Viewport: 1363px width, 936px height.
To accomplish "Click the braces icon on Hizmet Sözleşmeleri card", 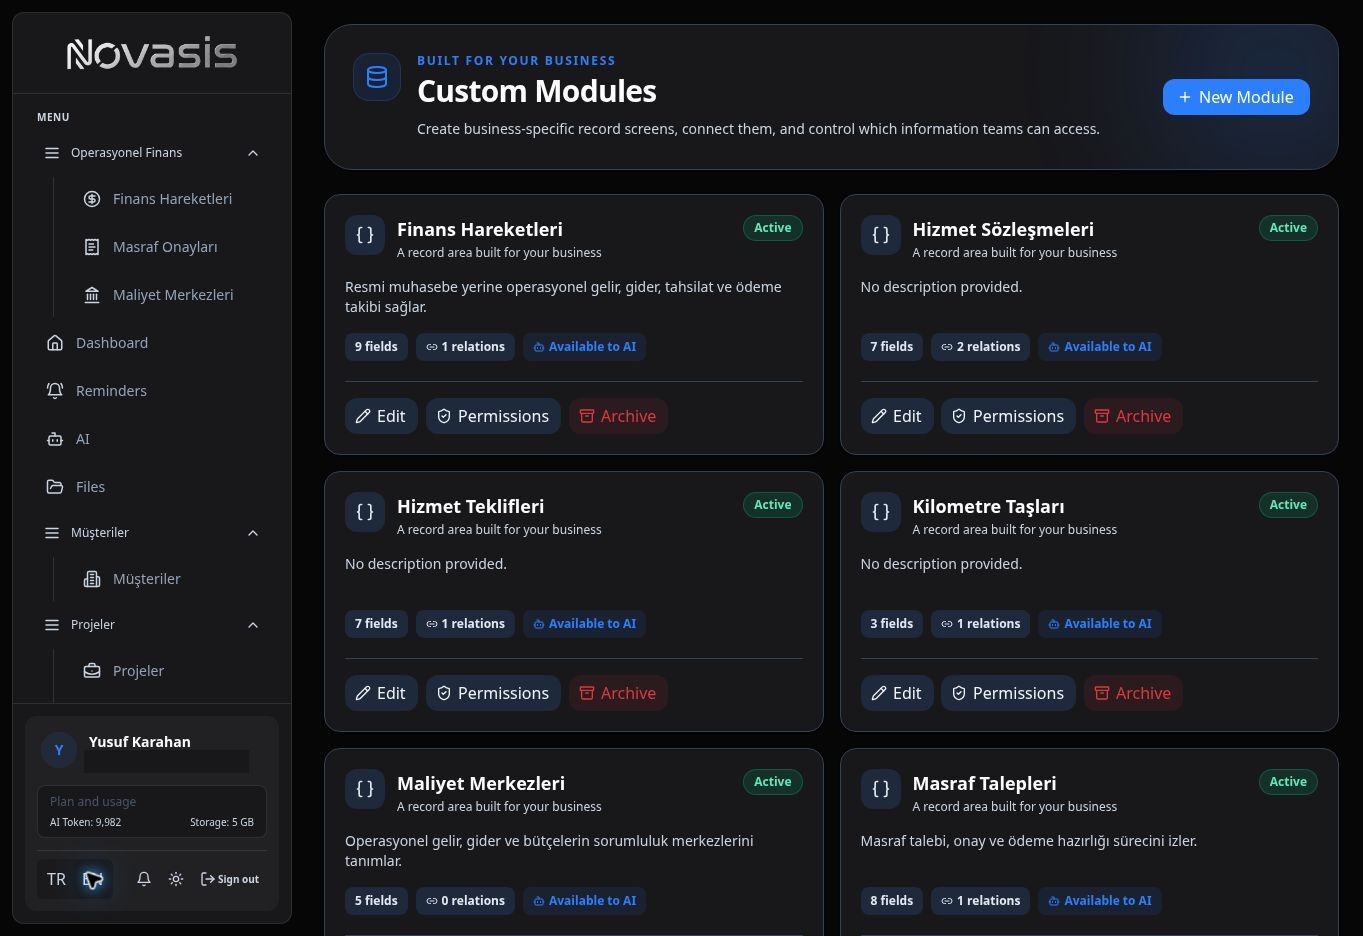I will tap(881, 235).
